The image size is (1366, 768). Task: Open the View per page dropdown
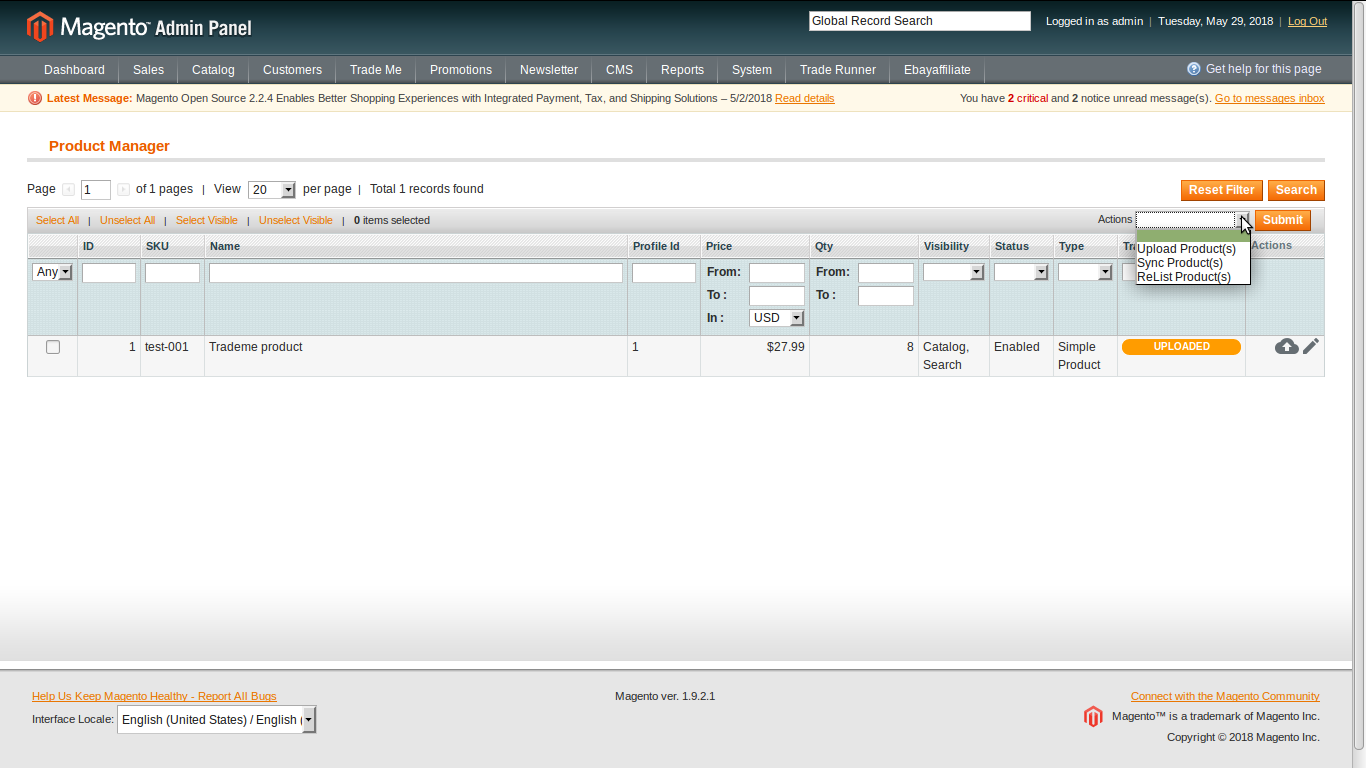272,190
